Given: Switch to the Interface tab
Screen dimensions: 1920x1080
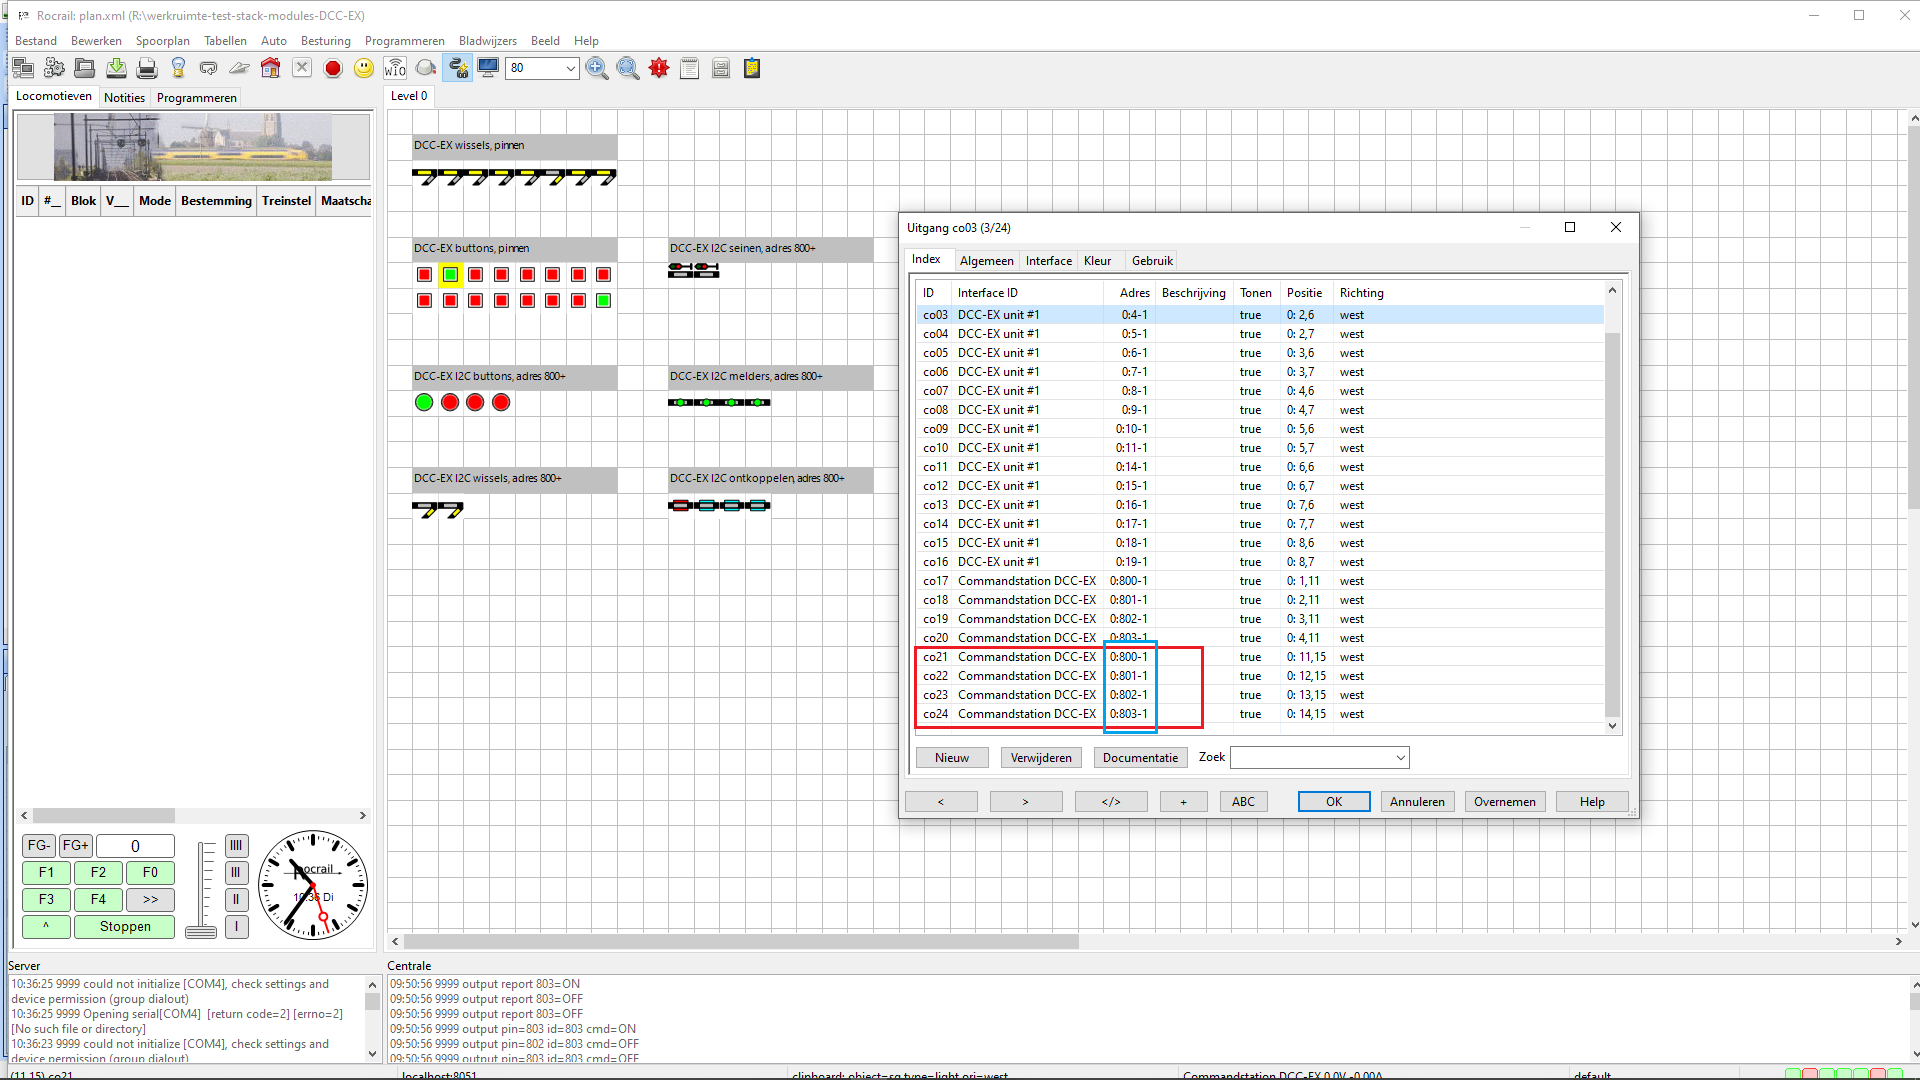Looking at the screenshot, I should click(x=1048, y=261).
